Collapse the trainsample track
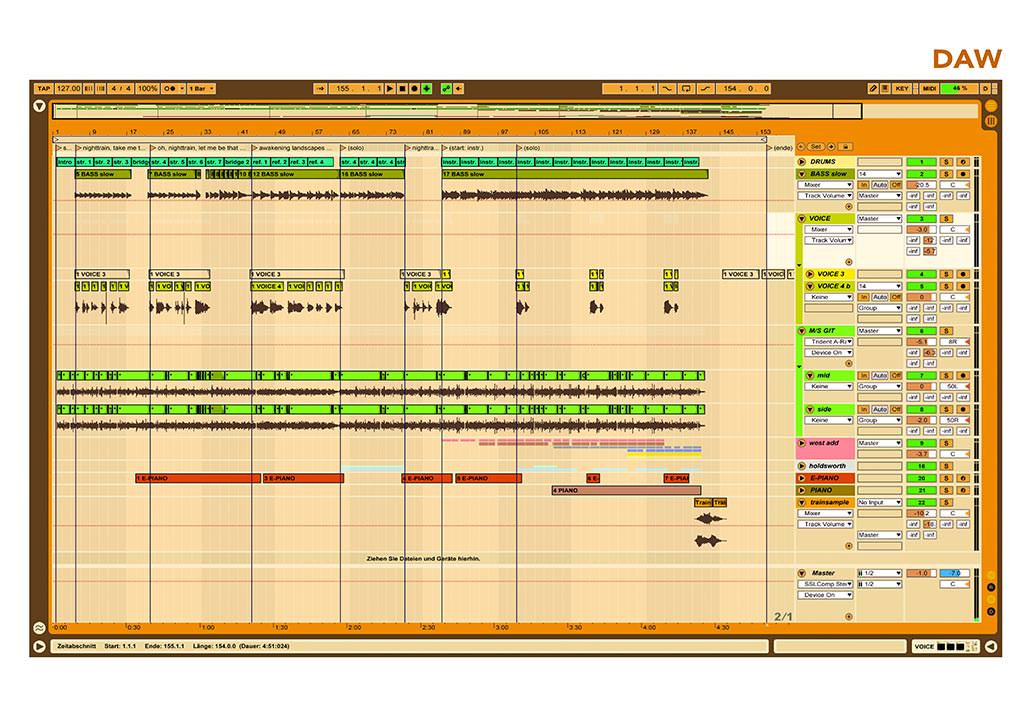The image size is (1029, 719). point(801,503)
